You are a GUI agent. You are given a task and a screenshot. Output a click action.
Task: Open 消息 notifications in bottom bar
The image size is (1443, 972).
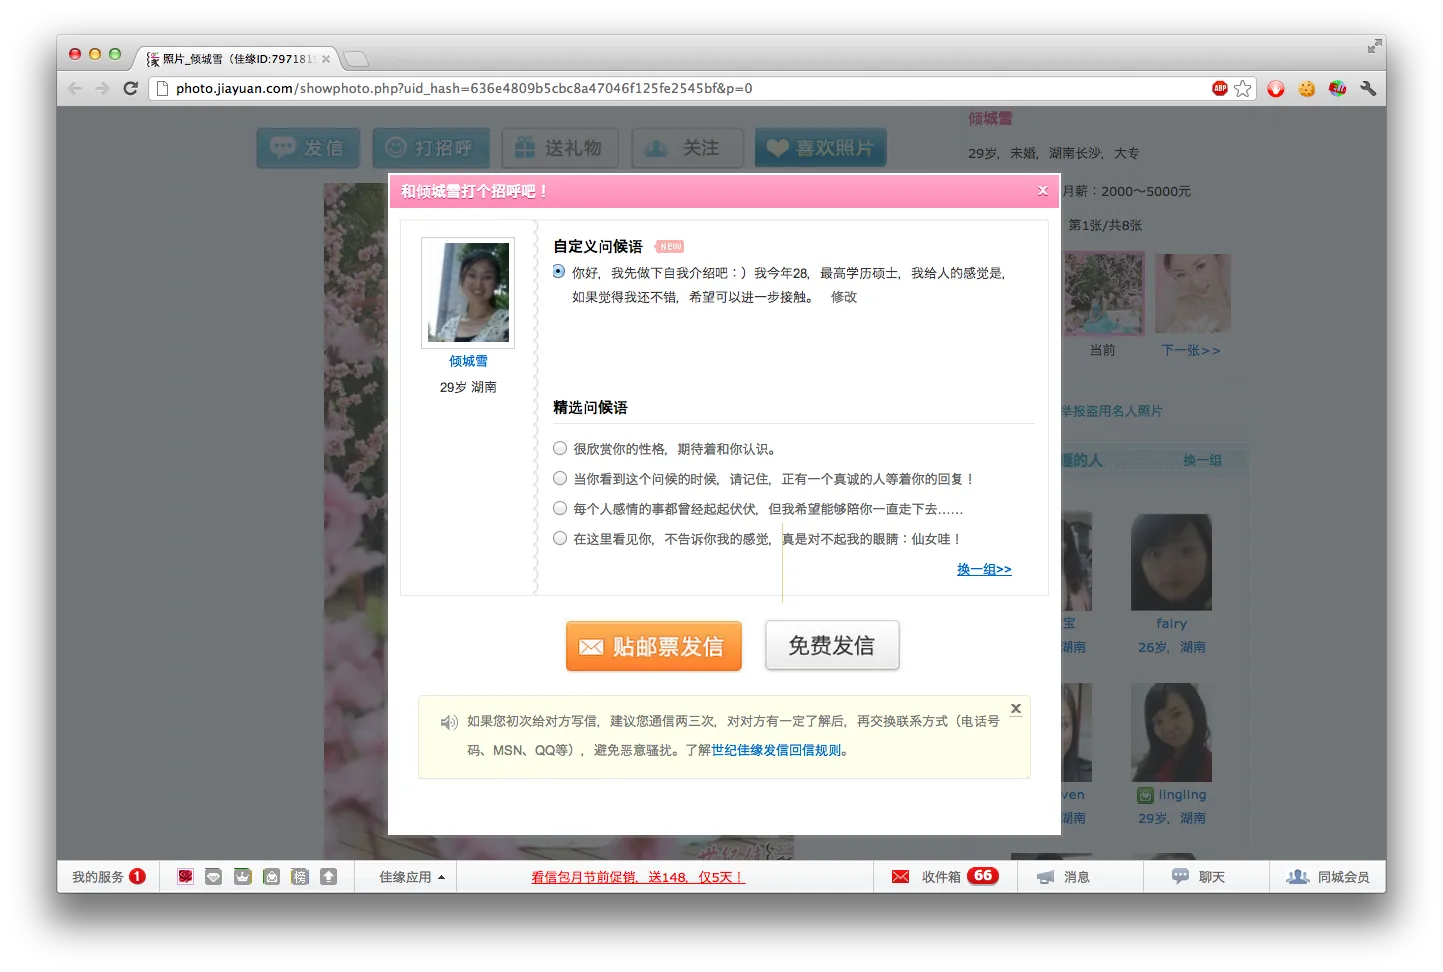pyautogui.click(x=1064, y=877)
